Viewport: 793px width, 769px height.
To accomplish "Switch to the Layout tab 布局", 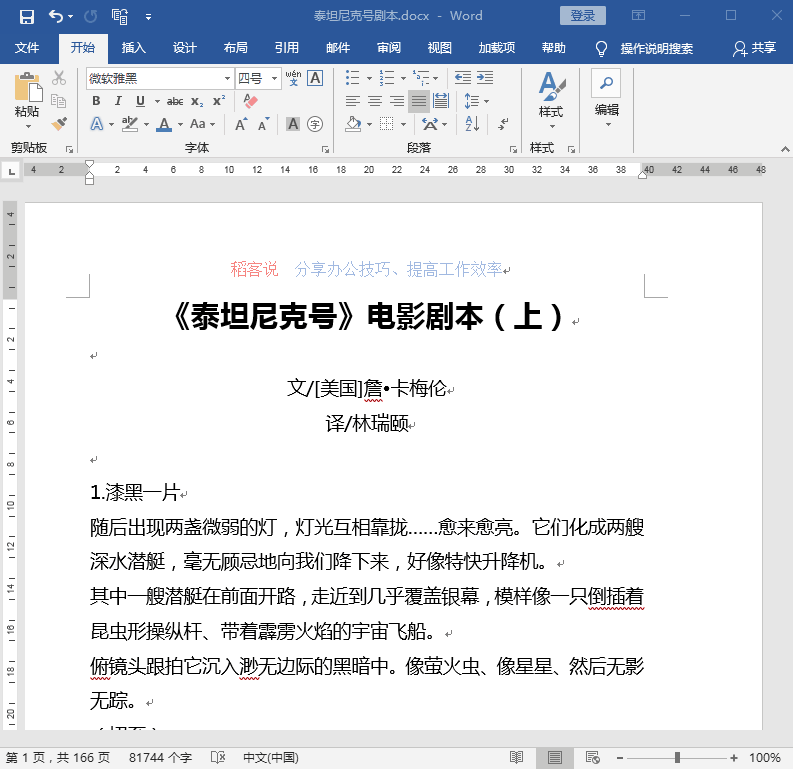I will coord(236,48).
